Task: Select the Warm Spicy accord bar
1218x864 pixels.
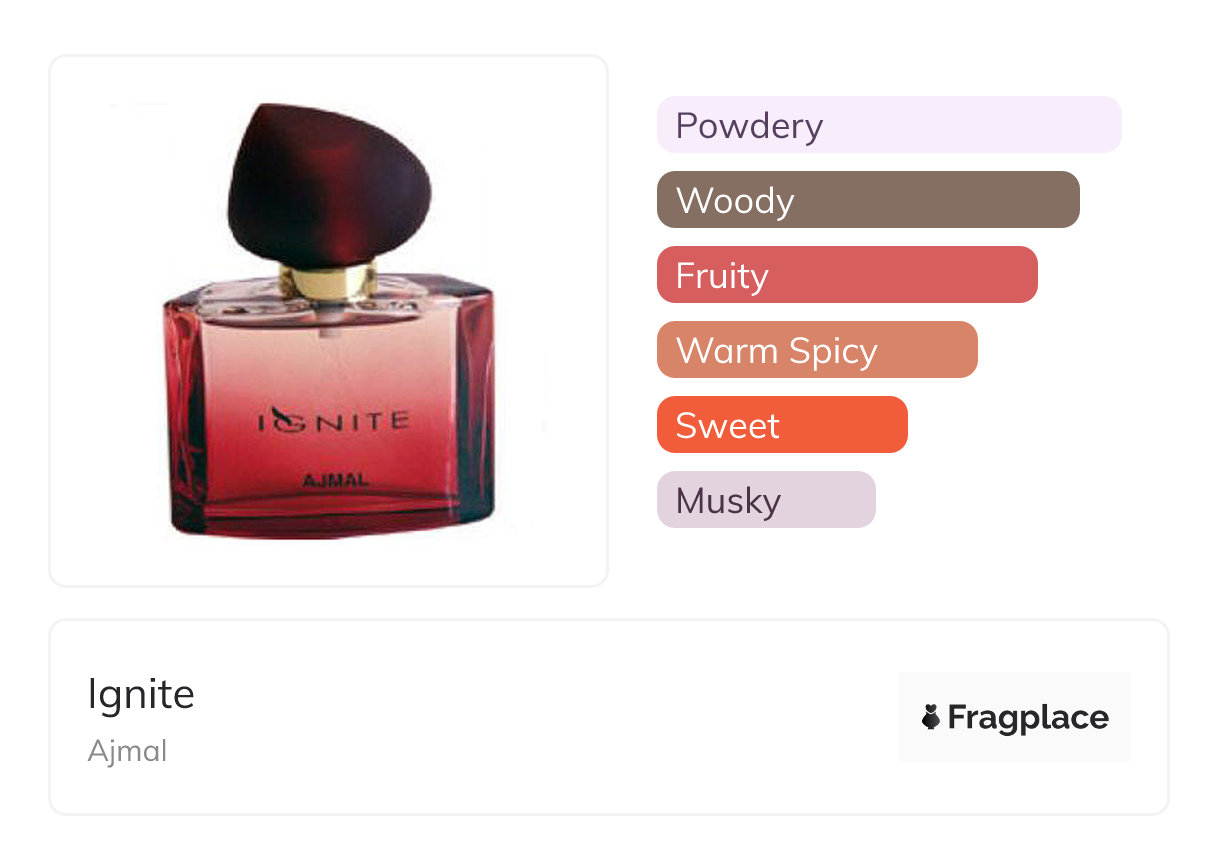Action: 817,350
